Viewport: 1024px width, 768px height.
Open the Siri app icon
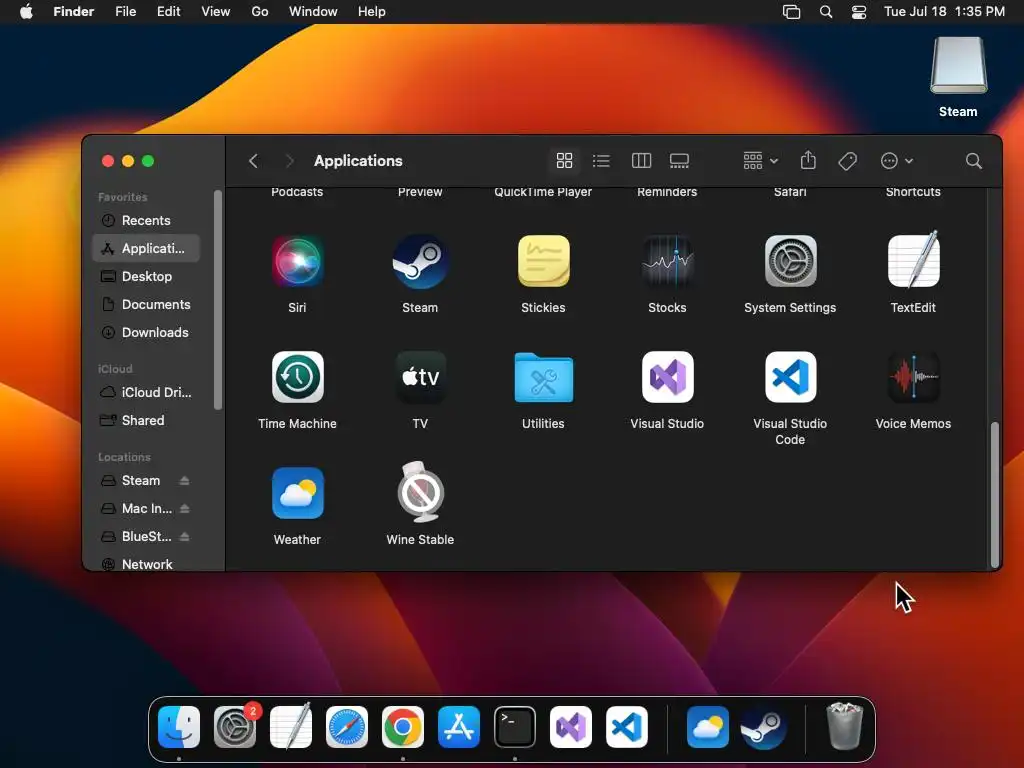297,261
